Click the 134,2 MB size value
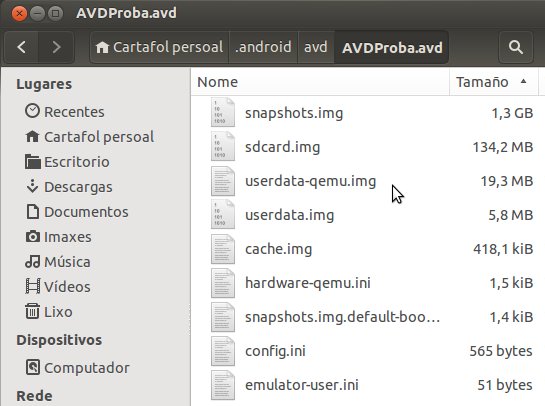 [x=503, y=147]
